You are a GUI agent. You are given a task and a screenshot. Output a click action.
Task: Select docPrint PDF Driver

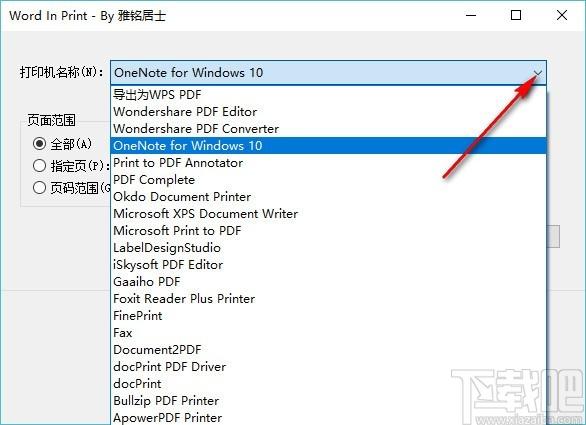pos(329,367)
